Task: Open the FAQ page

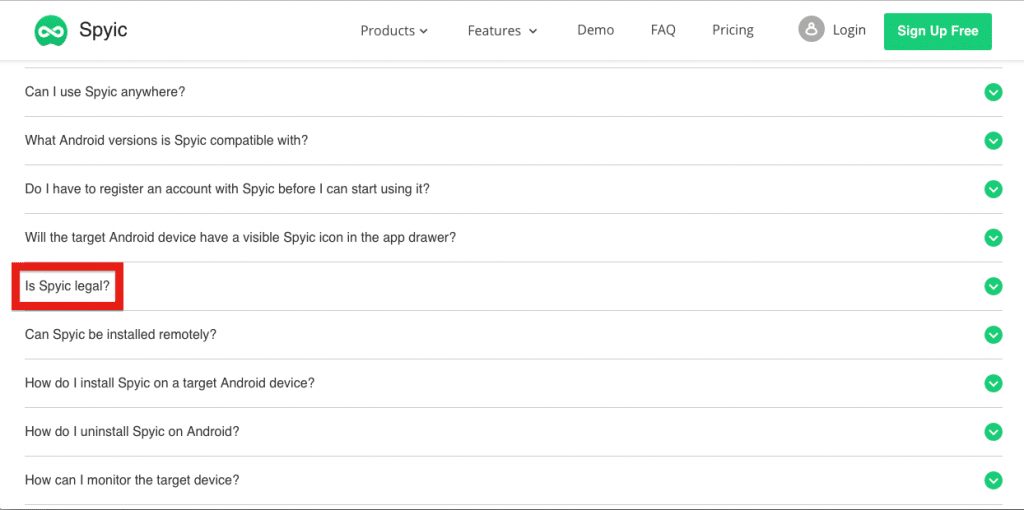Action: (663, 30)
